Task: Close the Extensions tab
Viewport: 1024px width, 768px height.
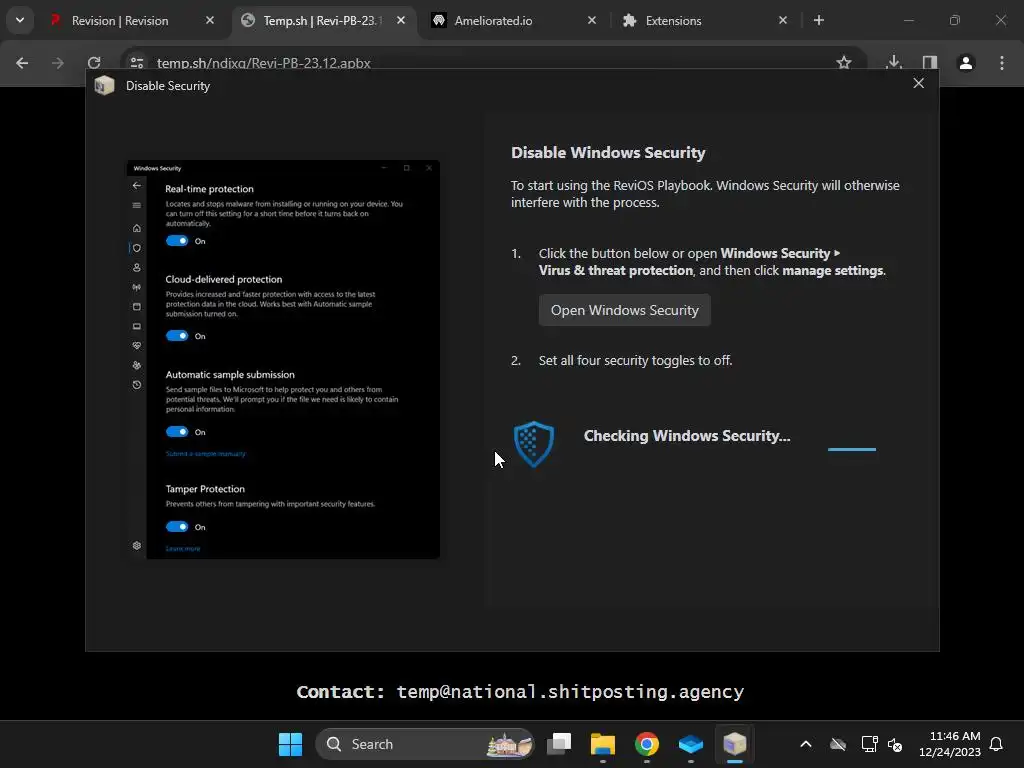Action: [783, 20]
